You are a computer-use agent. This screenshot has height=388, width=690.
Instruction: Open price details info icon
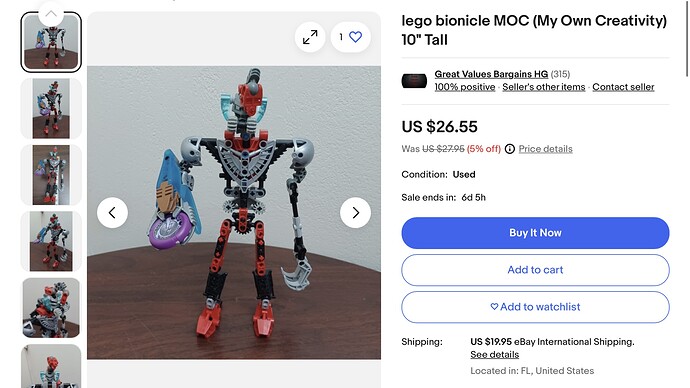pyautogui.click(x=510, y=149)
